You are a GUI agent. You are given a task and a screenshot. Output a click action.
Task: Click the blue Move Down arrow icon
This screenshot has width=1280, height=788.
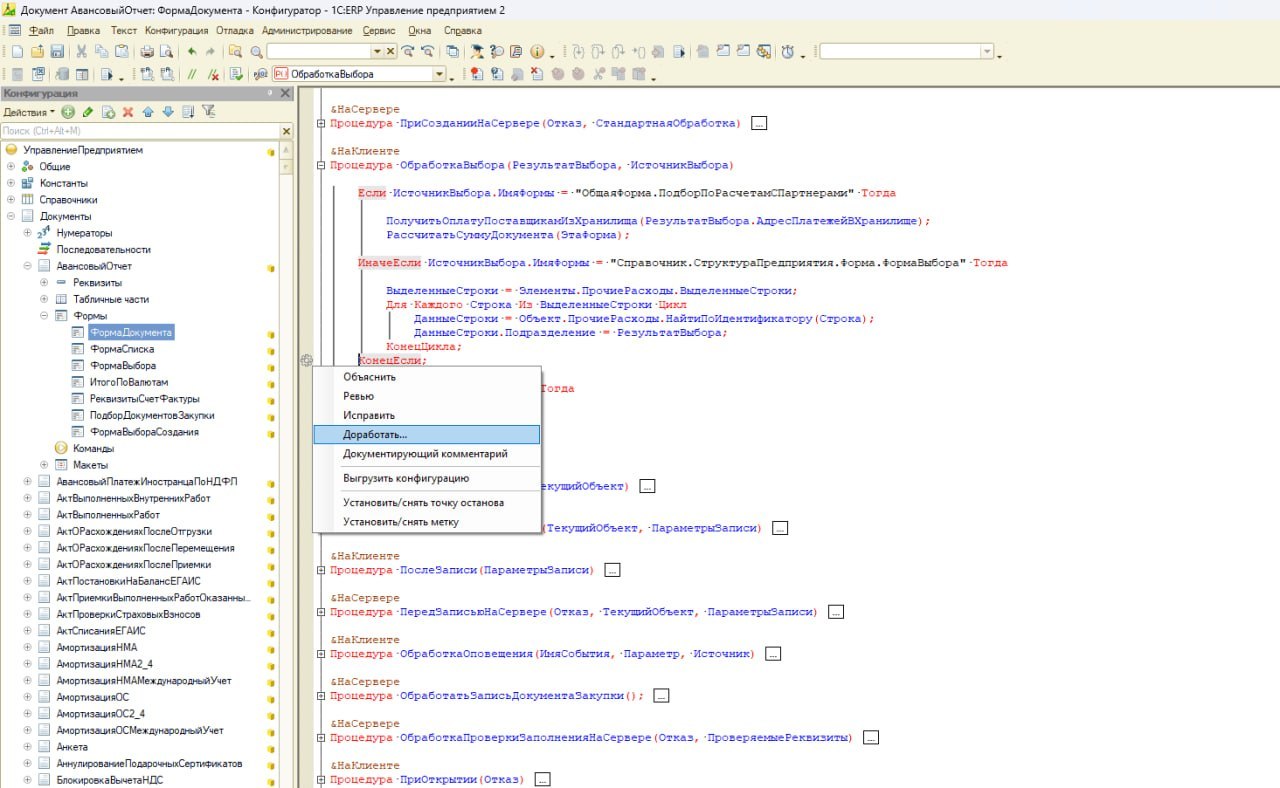(168, 112)
